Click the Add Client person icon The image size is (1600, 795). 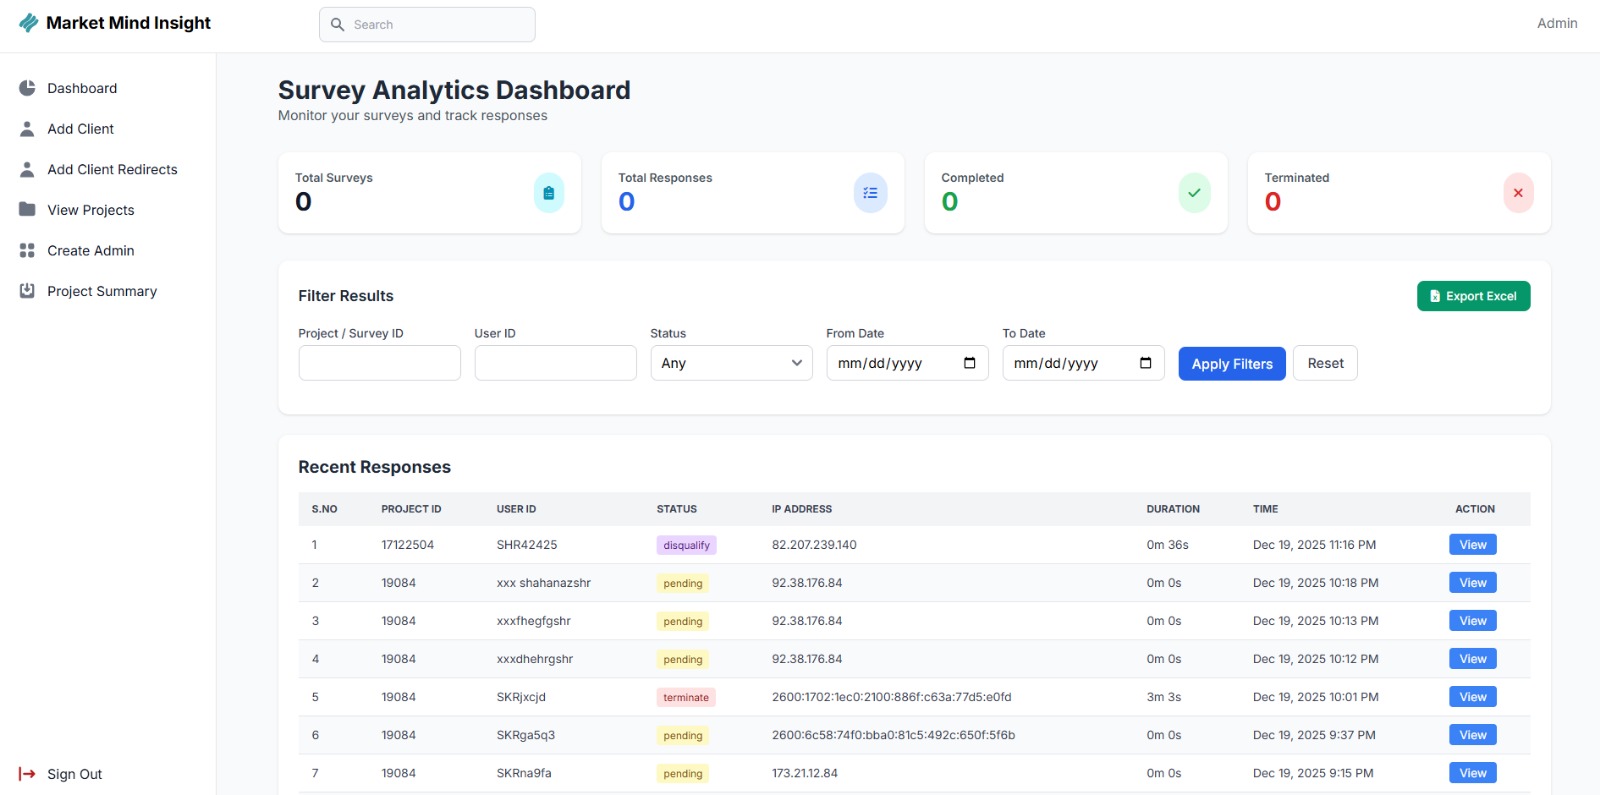pyautogui.click(x=27, y=129)
